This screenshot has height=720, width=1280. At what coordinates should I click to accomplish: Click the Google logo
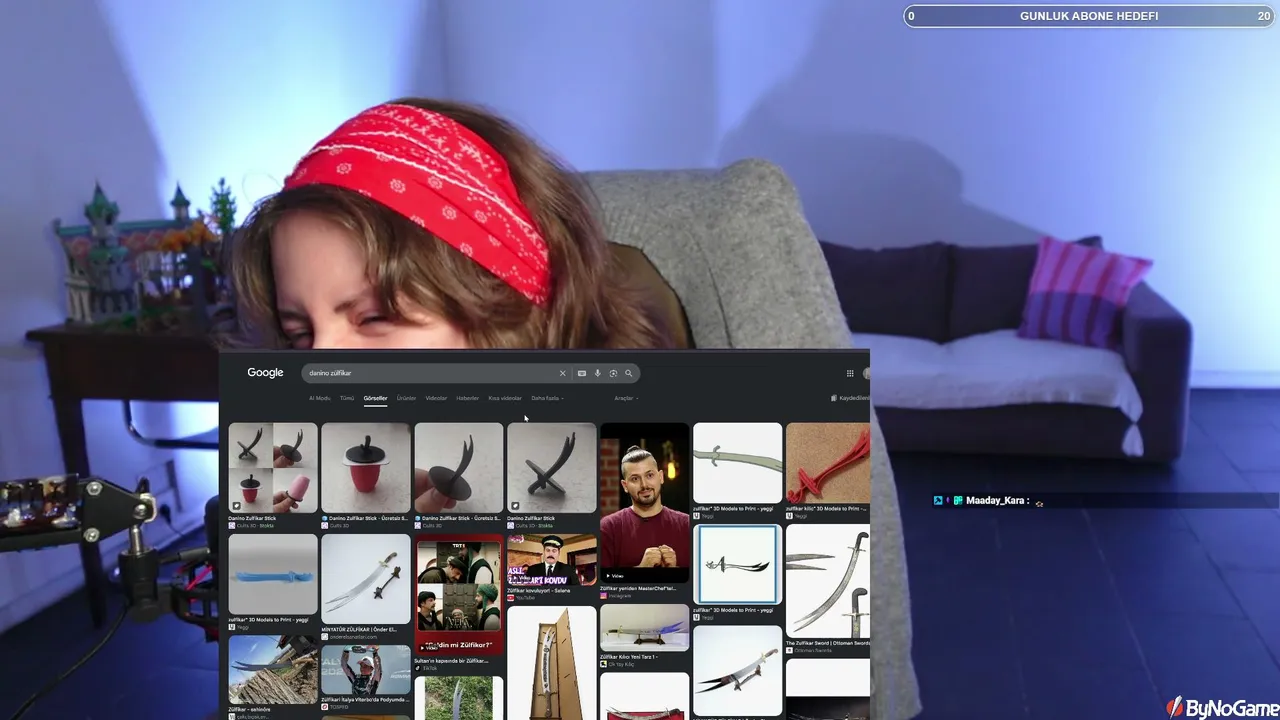click(x=265, y=373)
